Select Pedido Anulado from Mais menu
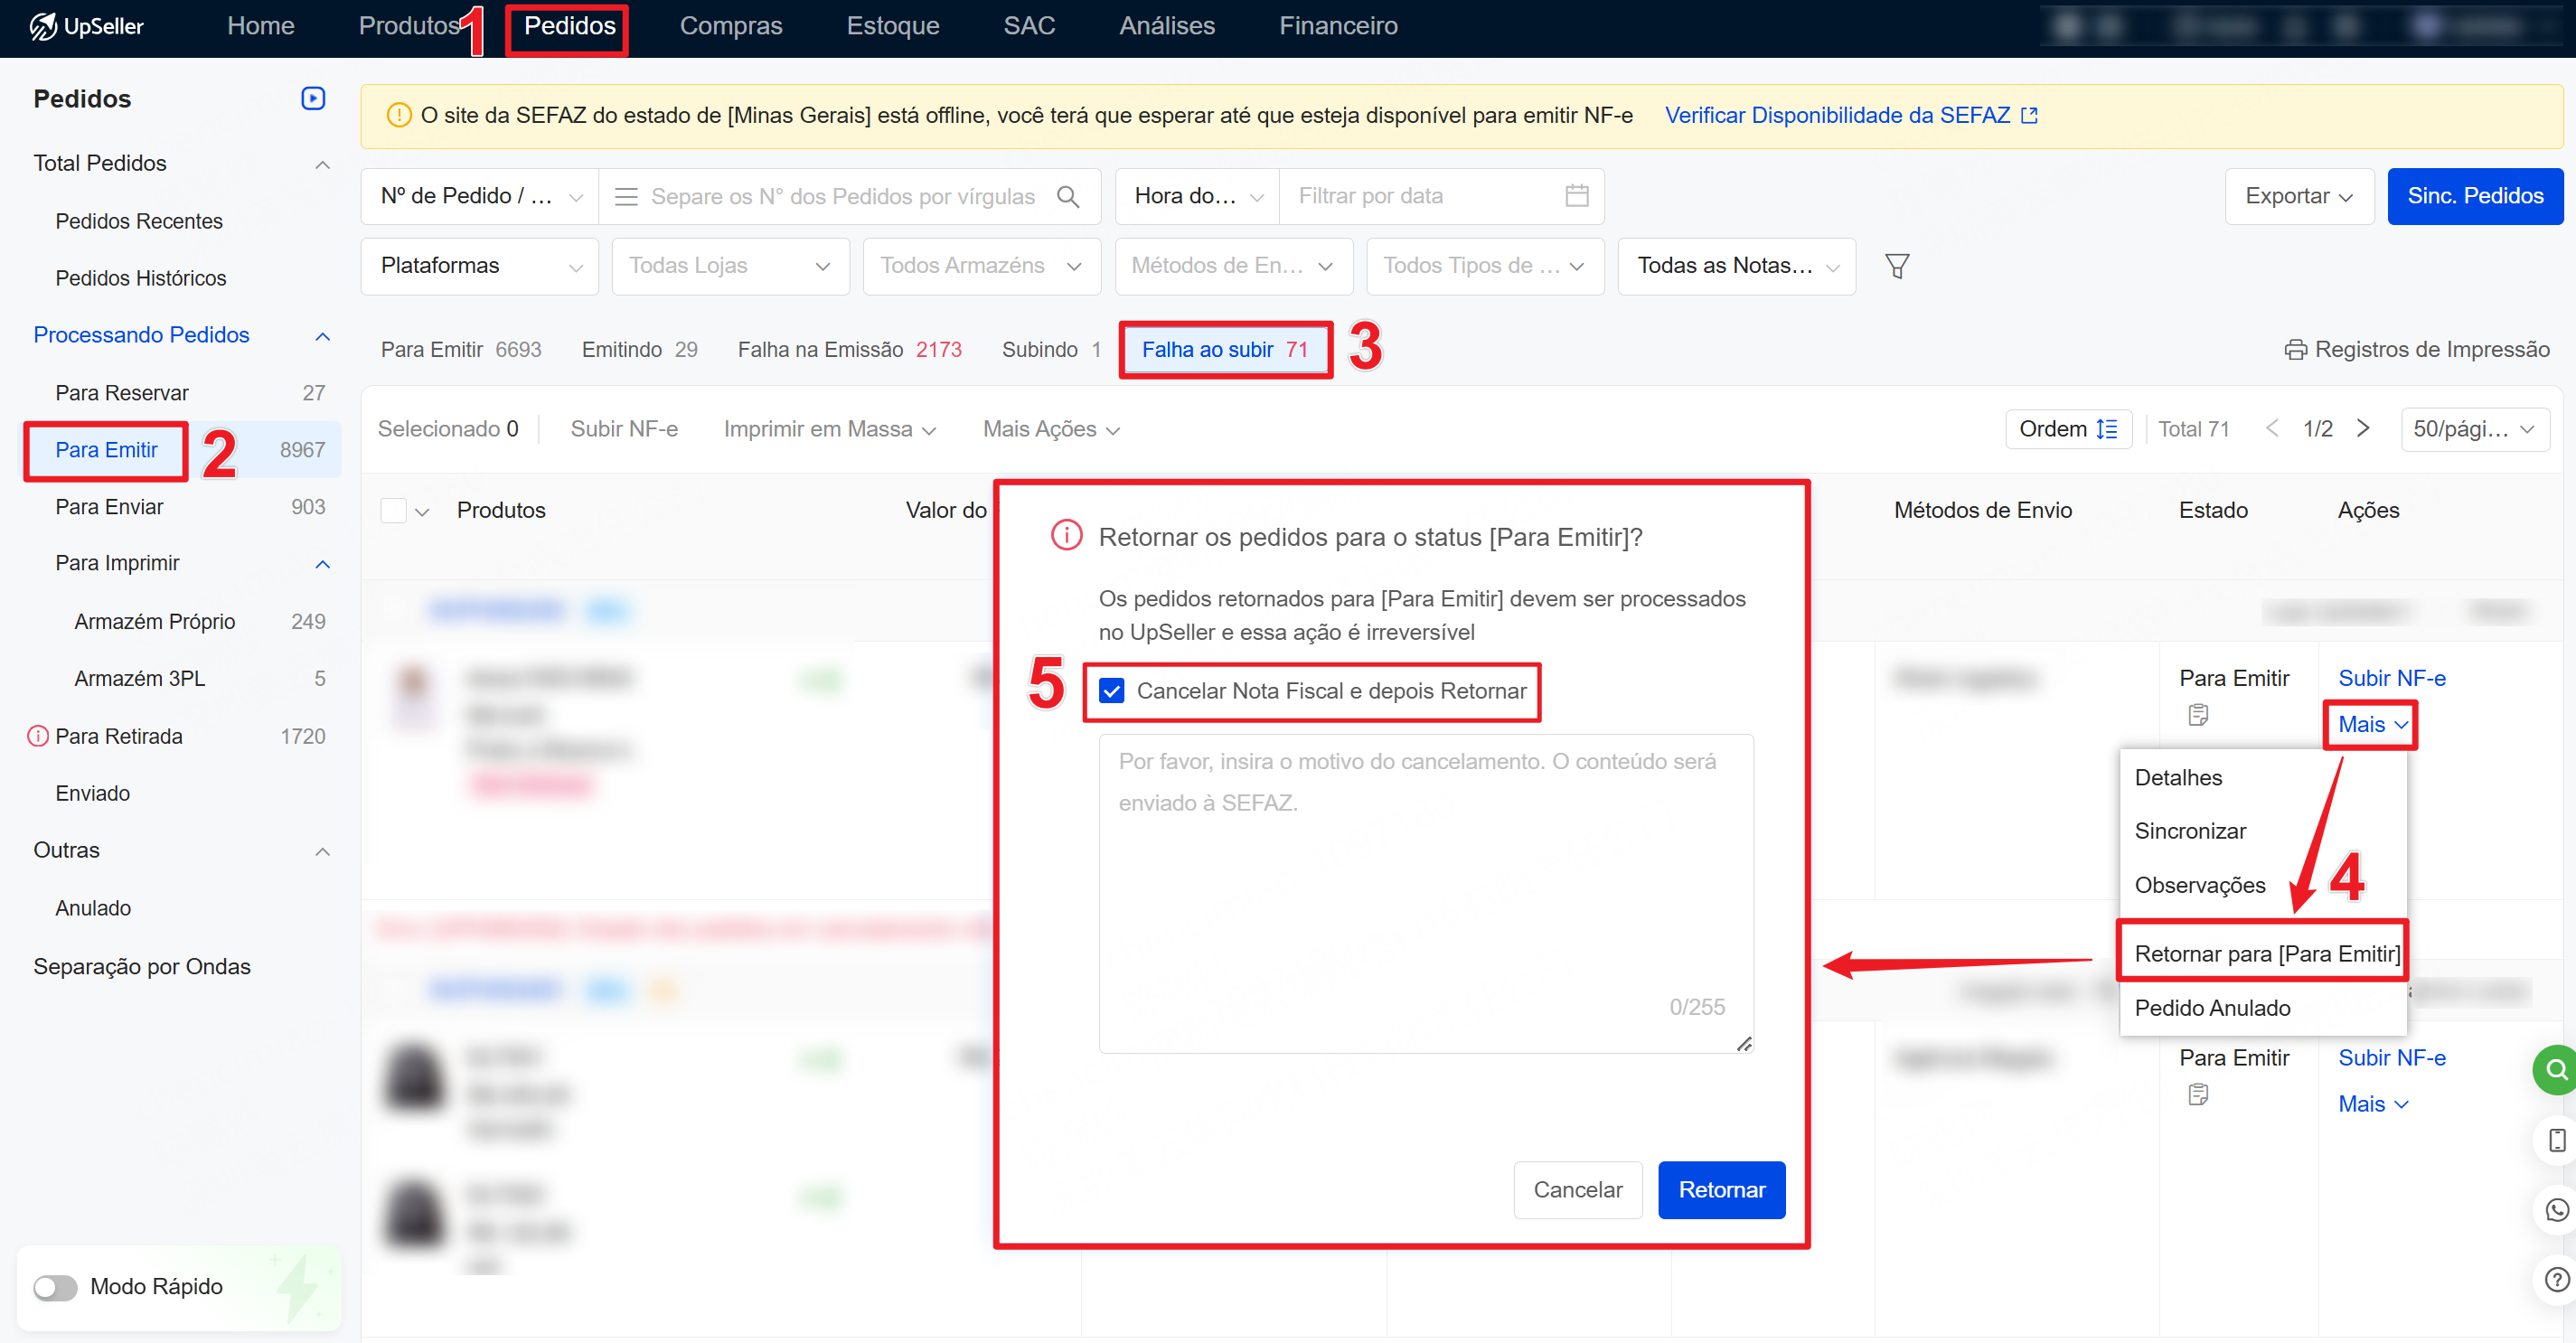The image size is (2576, 1343). (2211, 1008)
